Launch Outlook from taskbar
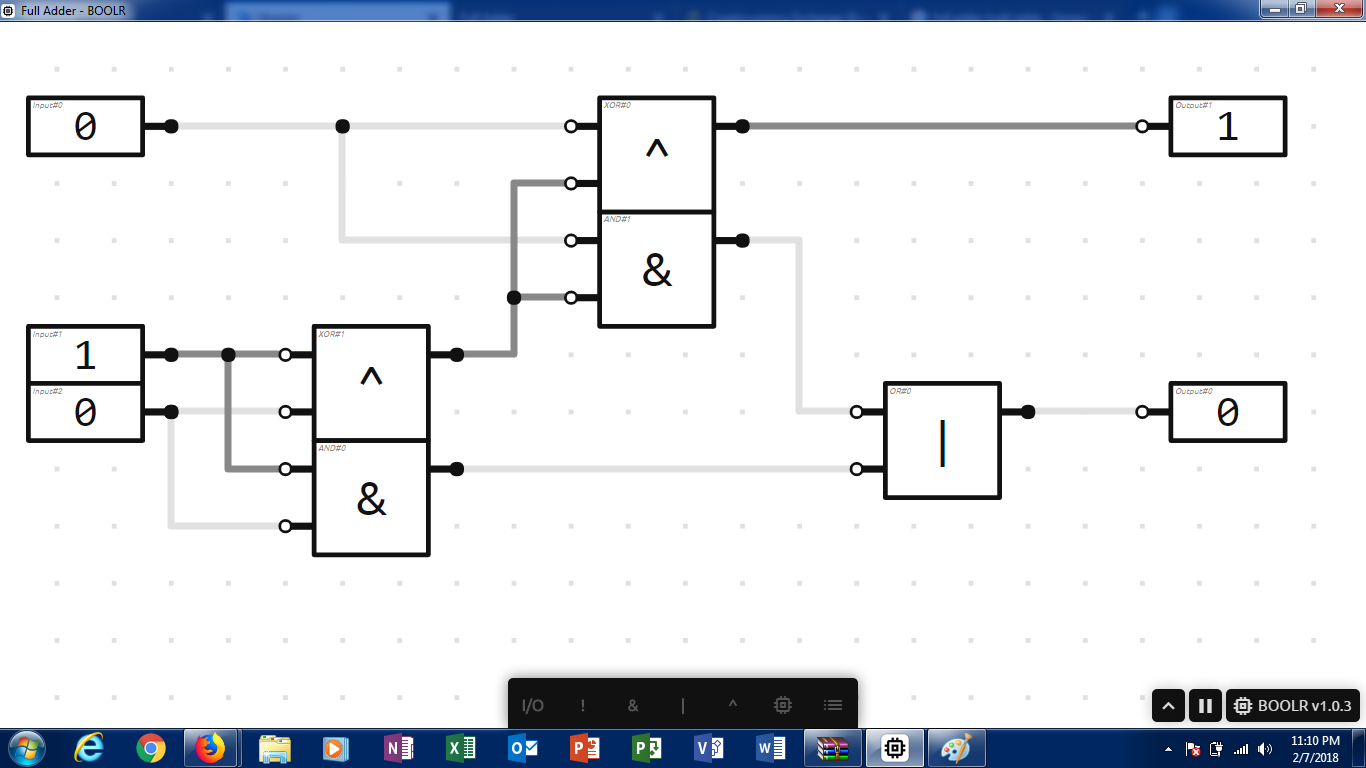Viewport: 1366px width, 768px height. 522,747
